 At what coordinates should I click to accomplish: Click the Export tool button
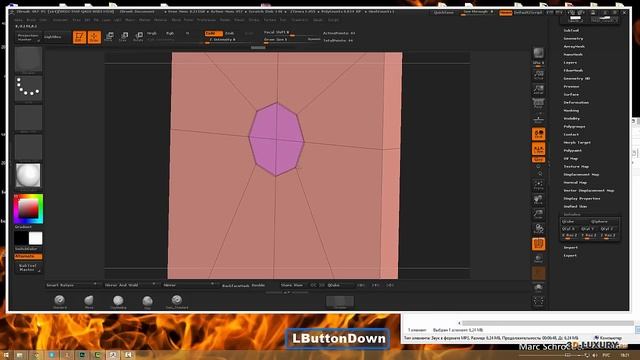(570, 256)
